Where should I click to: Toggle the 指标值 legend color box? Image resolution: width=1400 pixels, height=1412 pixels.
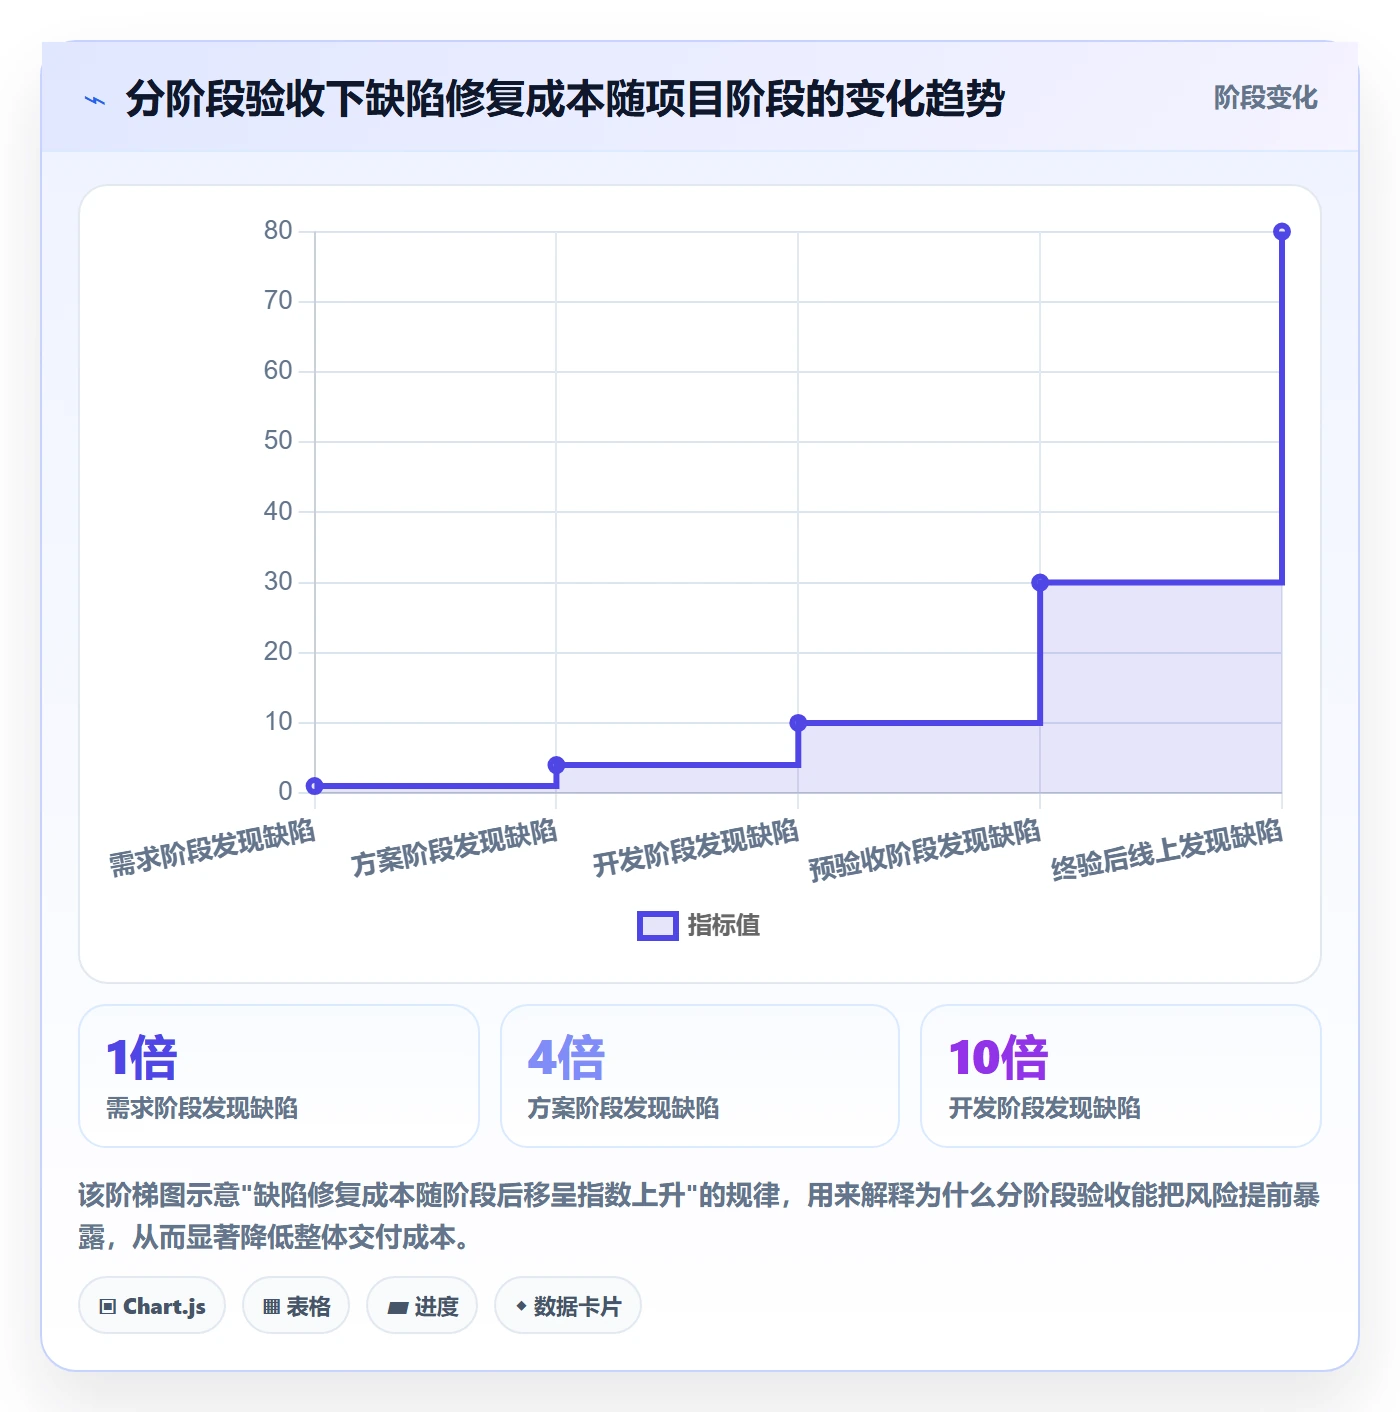pyautogui.click(x=658, y=926)
